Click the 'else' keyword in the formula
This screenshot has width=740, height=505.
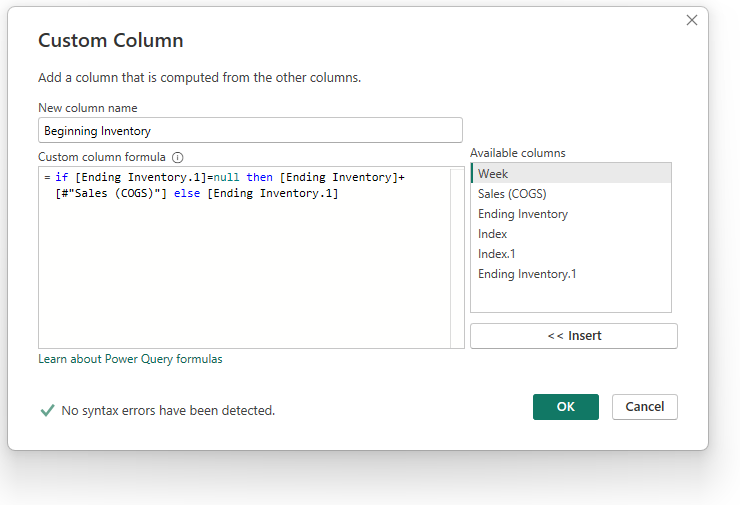pos(187,193)
